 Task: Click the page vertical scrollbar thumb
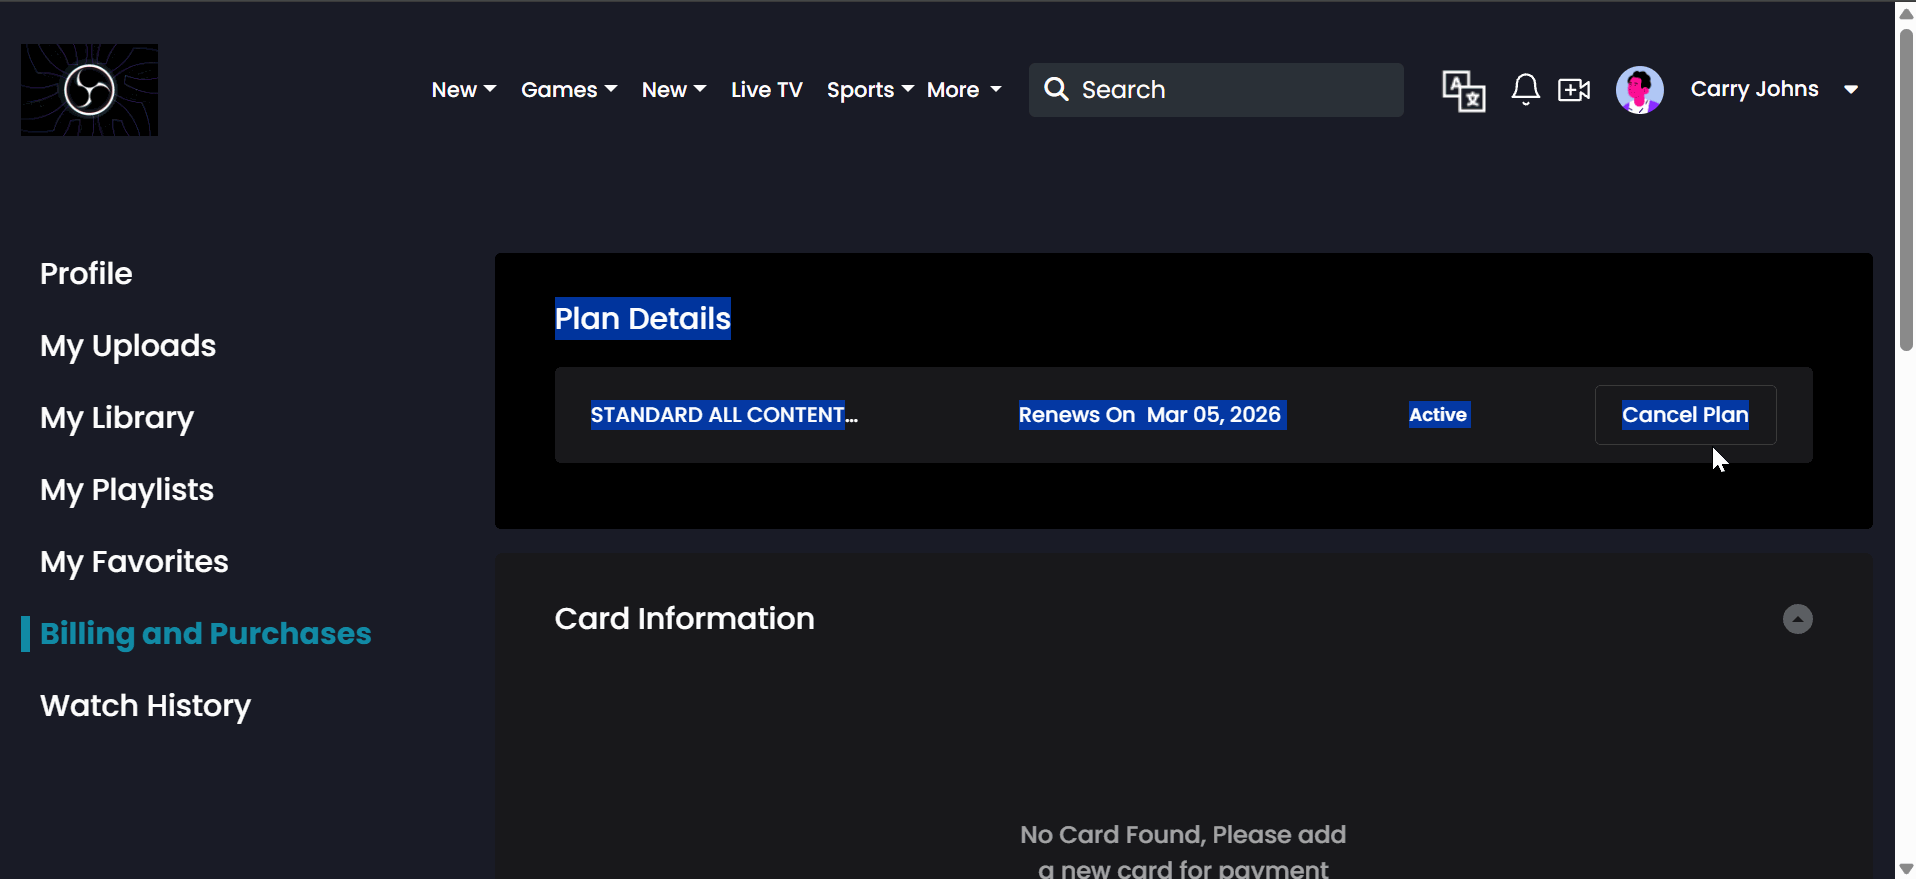tap(1905, 190)
